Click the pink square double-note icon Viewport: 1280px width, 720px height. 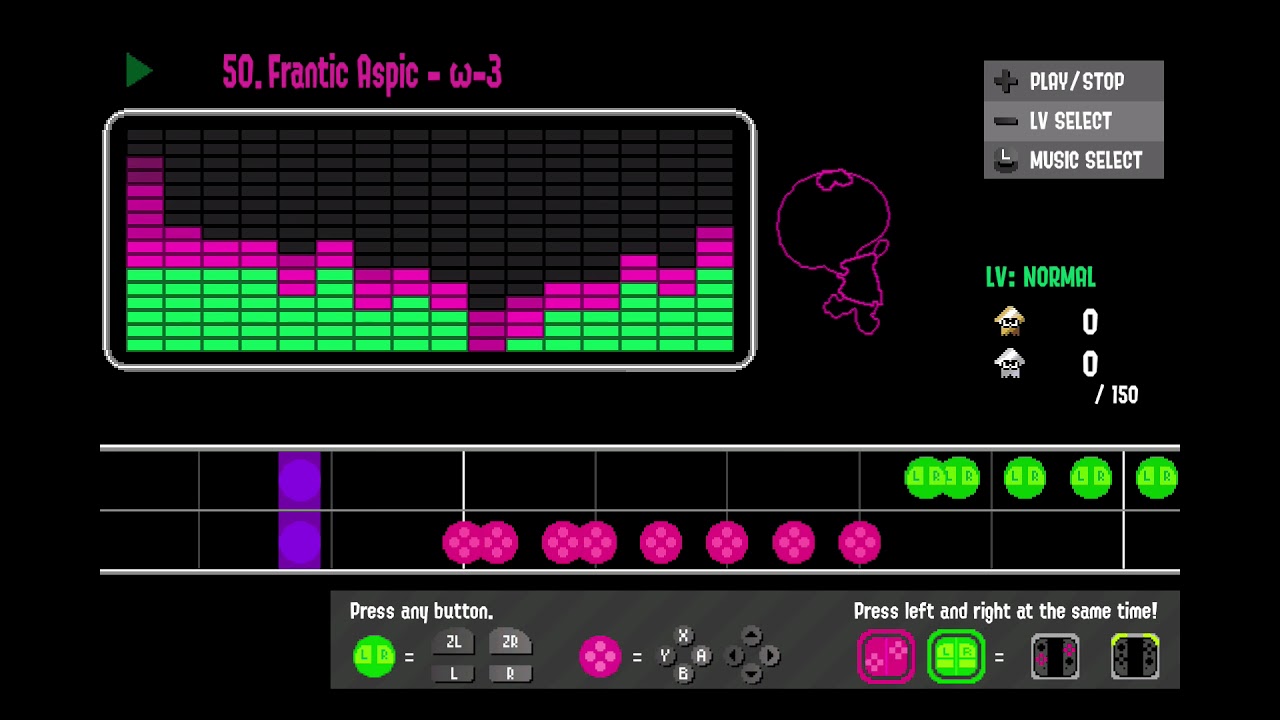point(886,657)
